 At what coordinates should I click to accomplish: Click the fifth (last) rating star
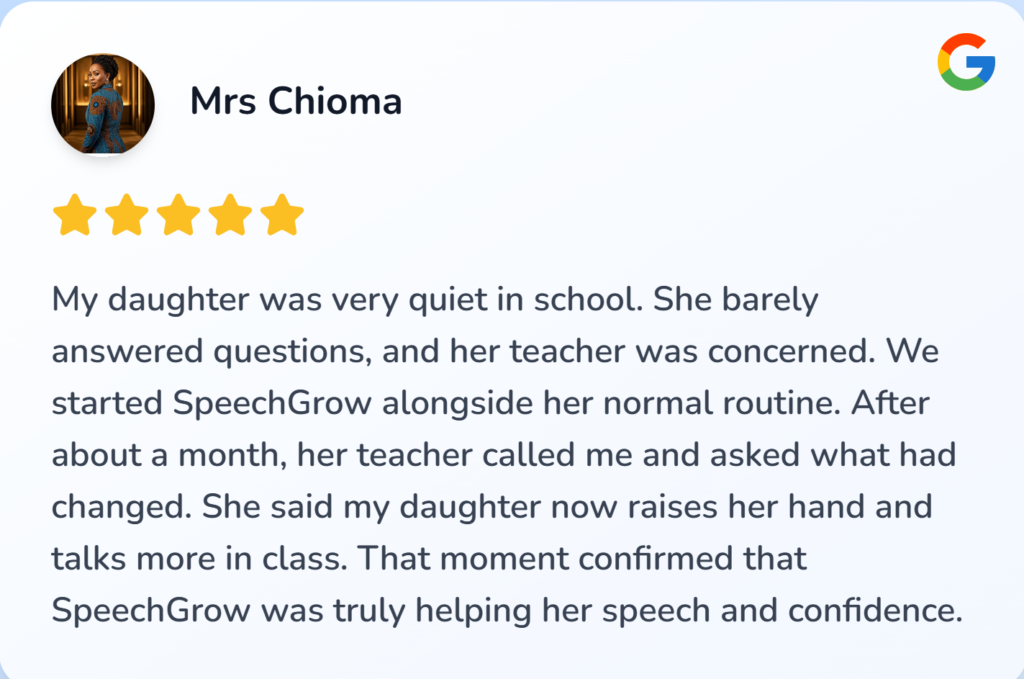(x=282, y=215)
